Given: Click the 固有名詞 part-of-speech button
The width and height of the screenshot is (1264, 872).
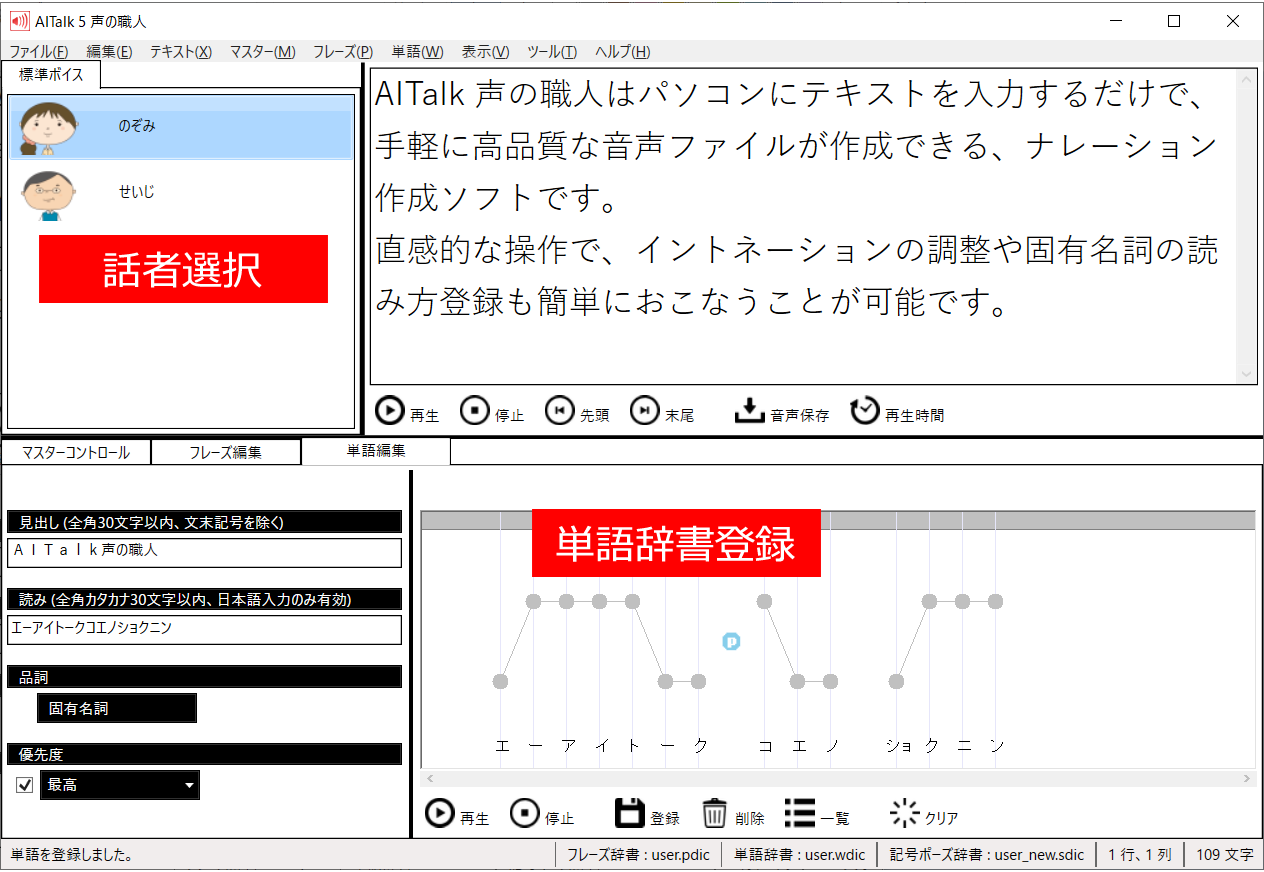Looking at the screenshot, I should (x=116, y=707).
